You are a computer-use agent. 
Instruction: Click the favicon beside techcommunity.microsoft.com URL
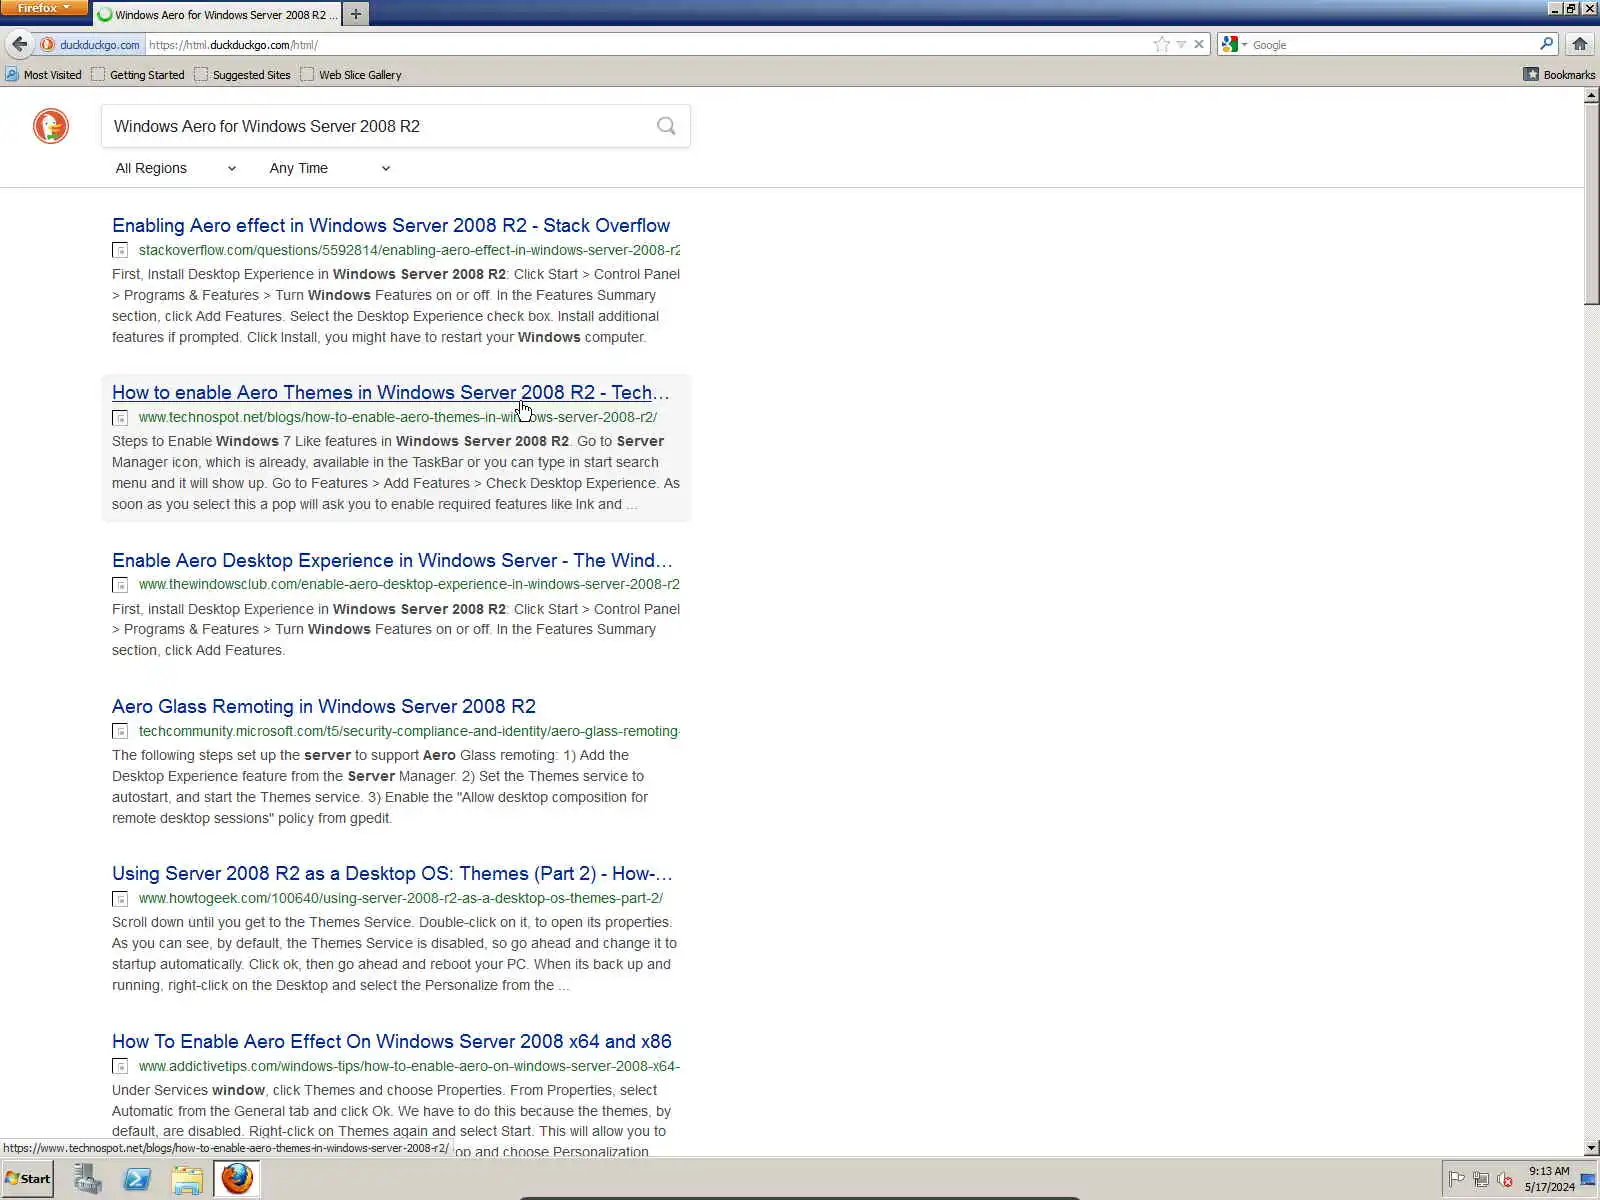pos(120,732)
